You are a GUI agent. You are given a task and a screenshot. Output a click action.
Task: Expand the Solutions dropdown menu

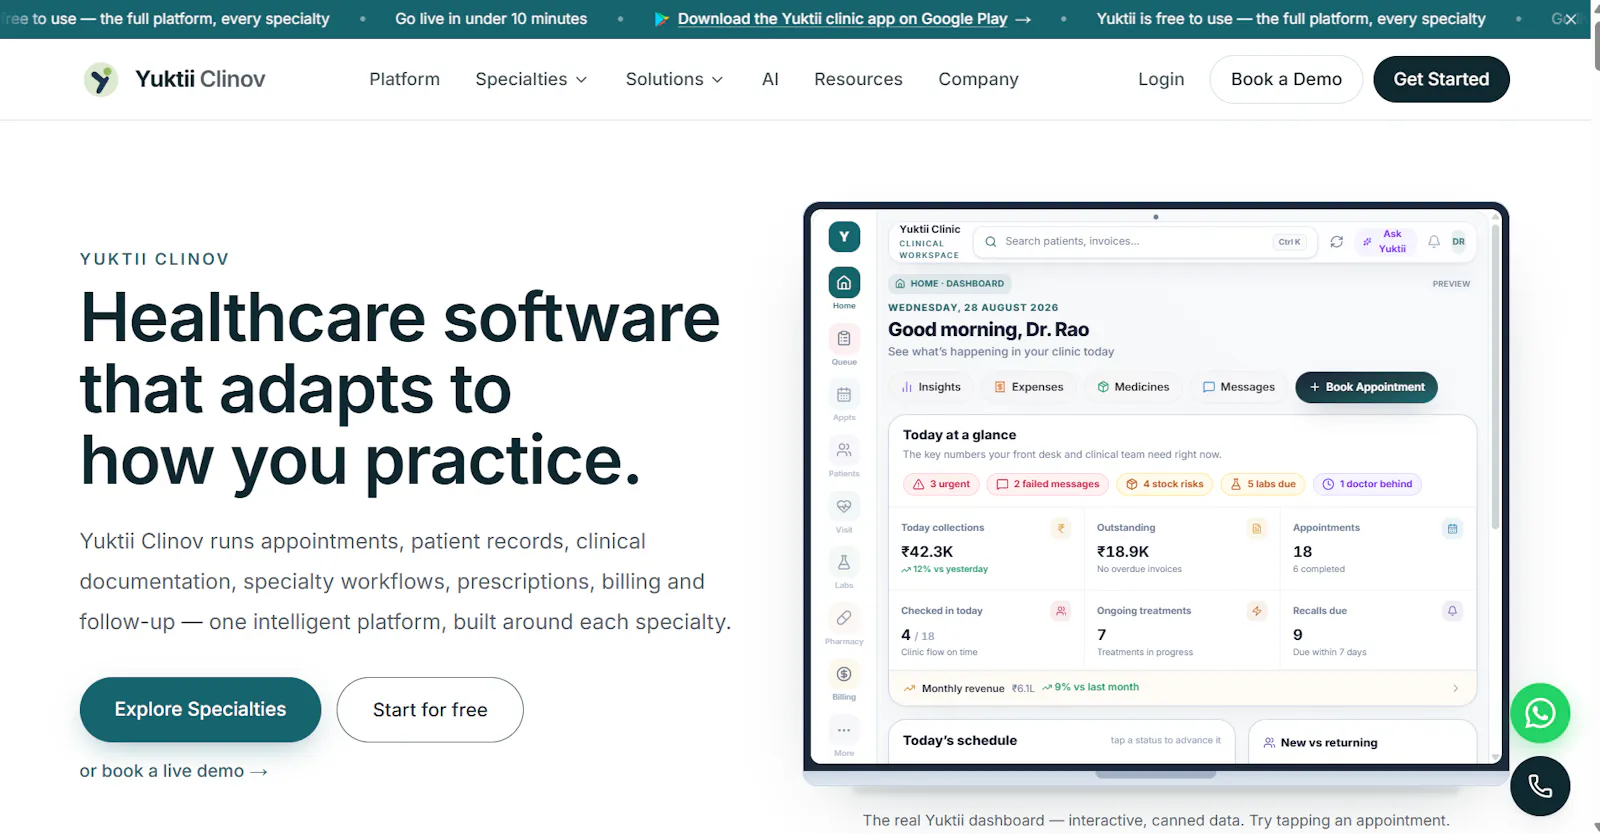pos(674,79)
